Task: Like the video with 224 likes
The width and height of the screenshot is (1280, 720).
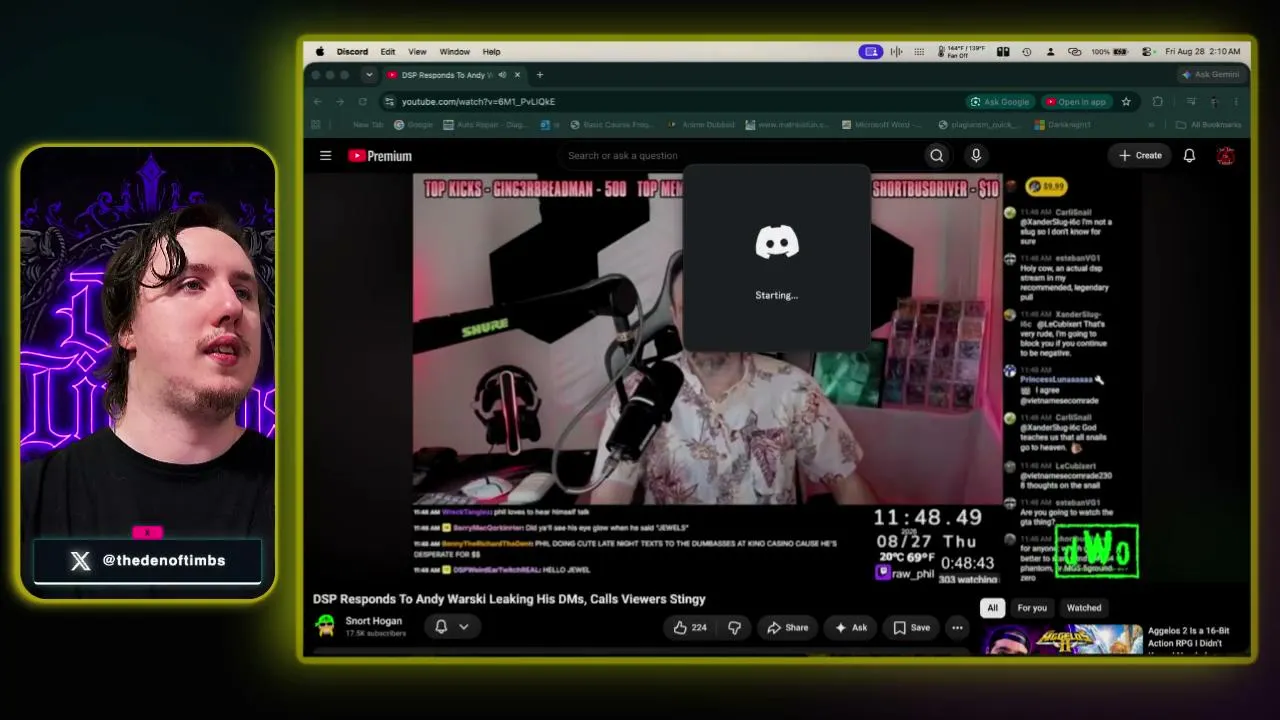Action: (x=689, y=627)
